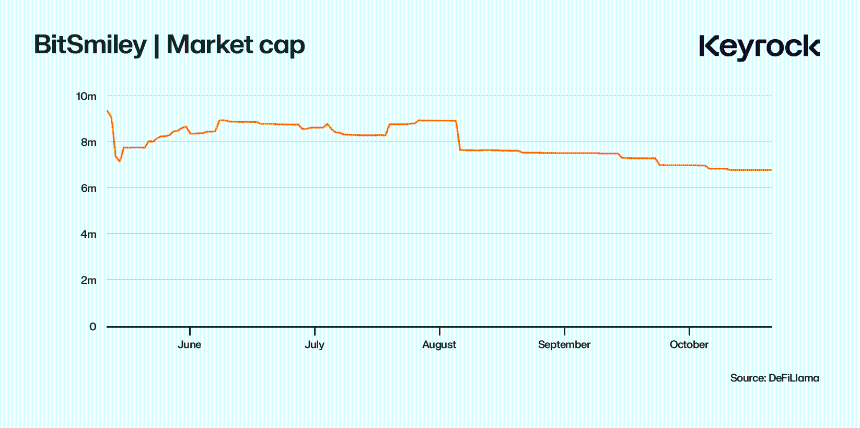Select the August x-axis label
Screen dimensions: 860x428
tap(439, 345)
